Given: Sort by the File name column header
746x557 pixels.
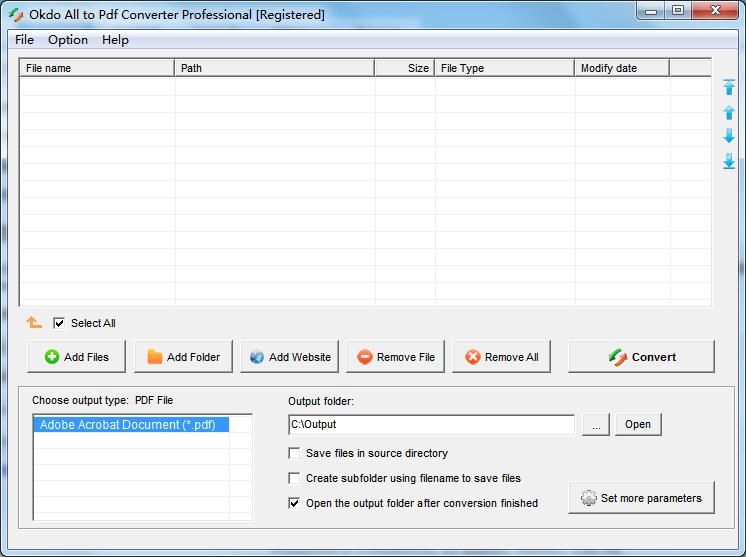Looking at the screenshot, I should tap(97, 68).
